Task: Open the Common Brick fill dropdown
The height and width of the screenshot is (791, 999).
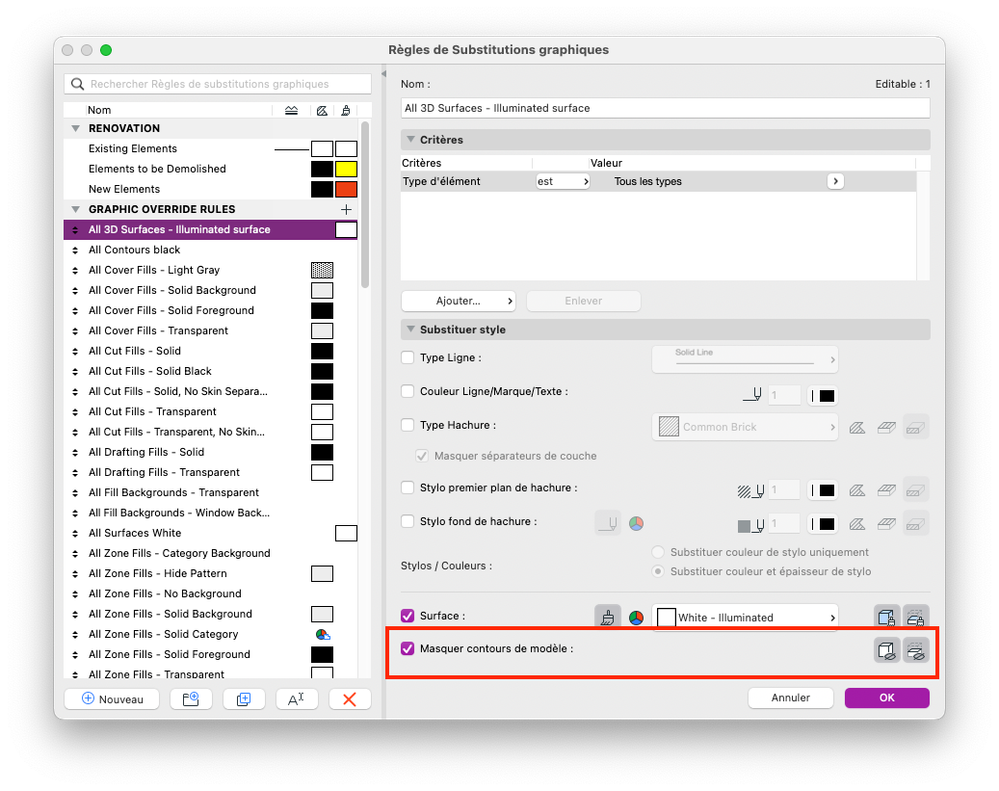Action: click(x=745, y=427)
